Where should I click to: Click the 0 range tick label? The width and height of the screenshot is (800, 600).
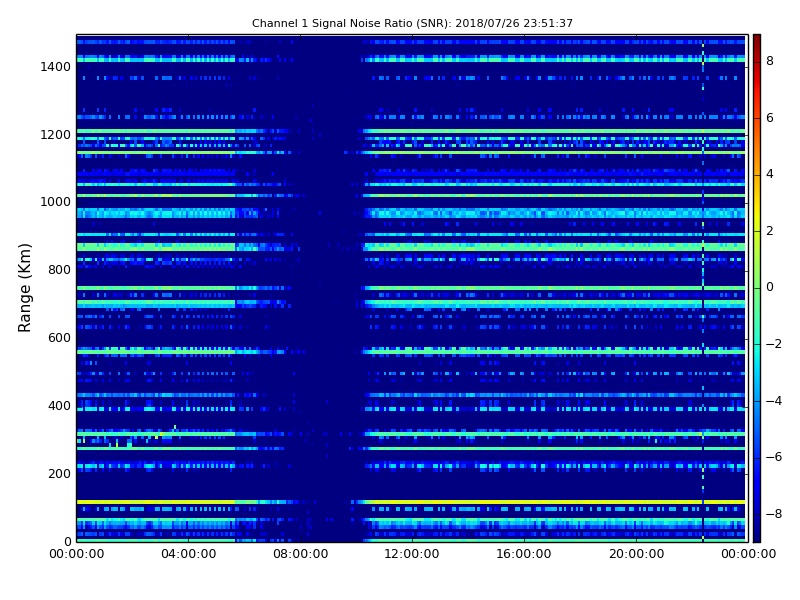click(67, 541)
